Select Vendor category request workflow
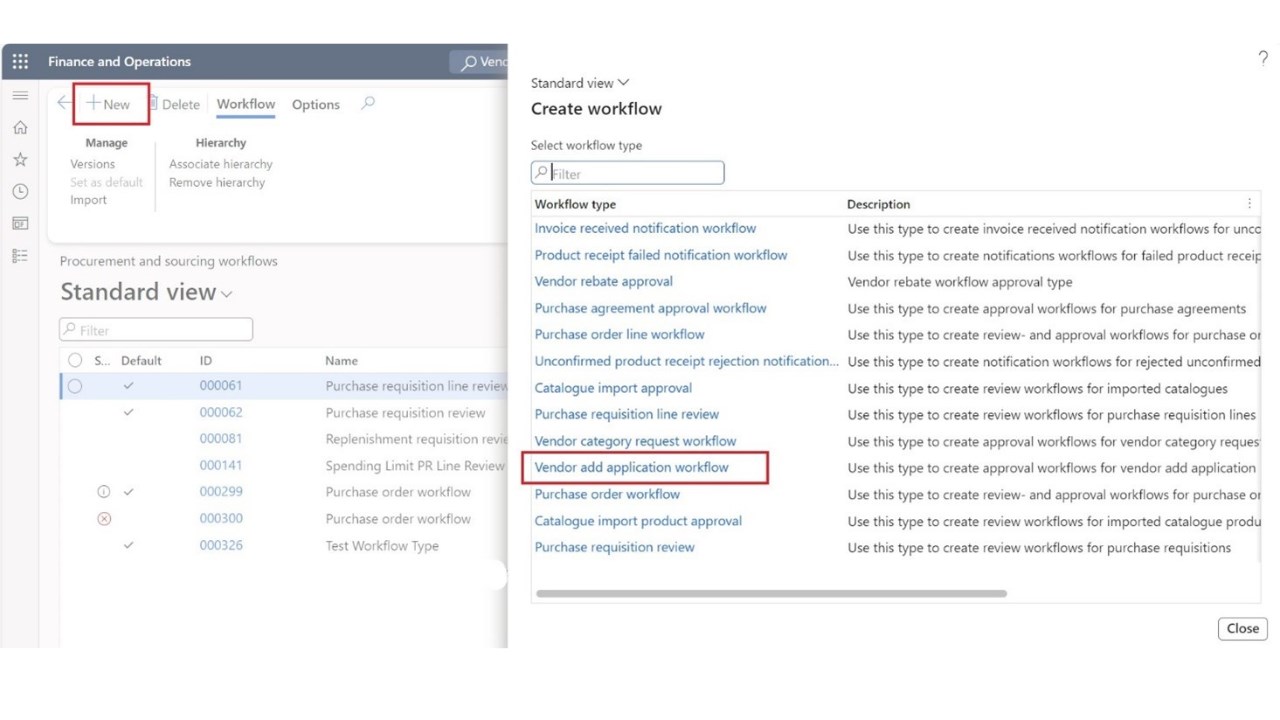The image size is (1280, 720). pos(635,441)
